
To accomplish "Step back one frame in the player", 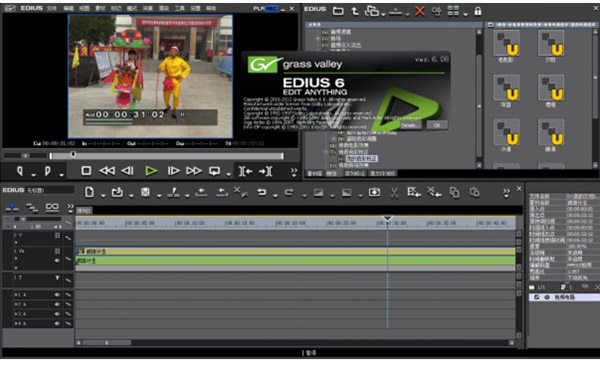I will [127, 171].
